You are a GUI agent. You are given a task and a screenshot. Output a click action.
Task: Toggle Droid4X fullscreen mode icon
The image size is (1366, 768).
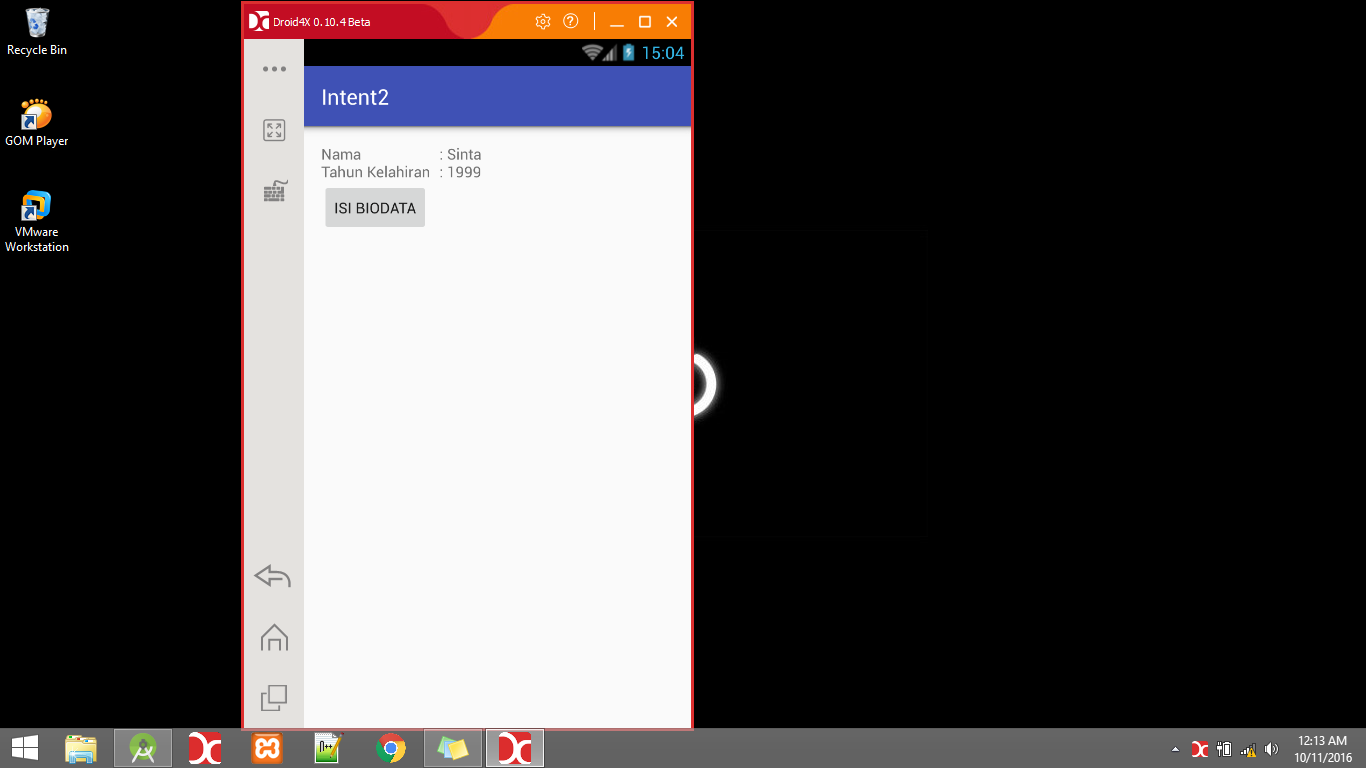(x=274, y=130)
